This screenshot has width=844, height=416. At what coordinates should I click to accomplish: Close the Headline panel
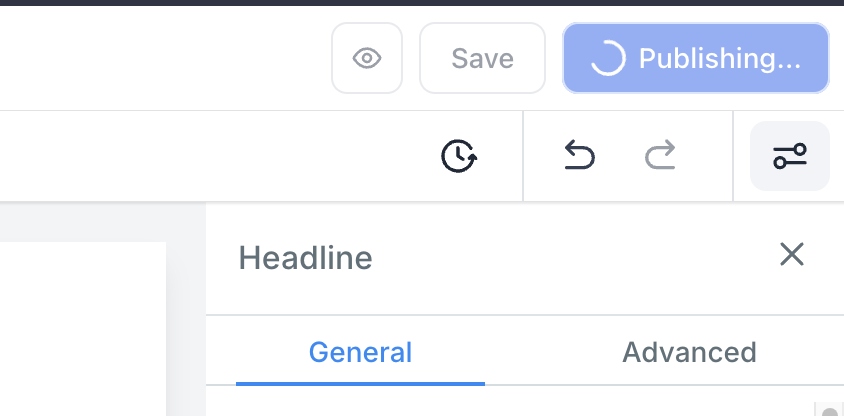pos(792,254)
